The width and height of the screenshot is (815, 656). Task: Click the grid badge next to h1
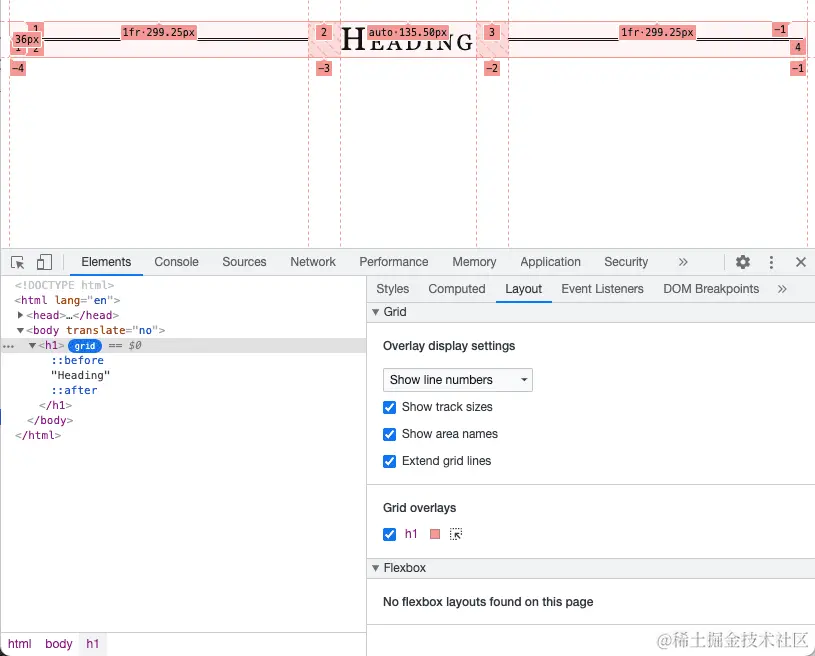click(85, 346)
